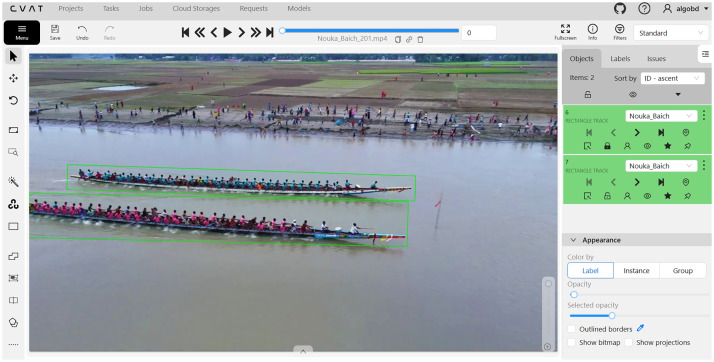Viewport: 714px width, 362px height.
Task: Select the OpenCV tools icon
Action: point(13,204)
